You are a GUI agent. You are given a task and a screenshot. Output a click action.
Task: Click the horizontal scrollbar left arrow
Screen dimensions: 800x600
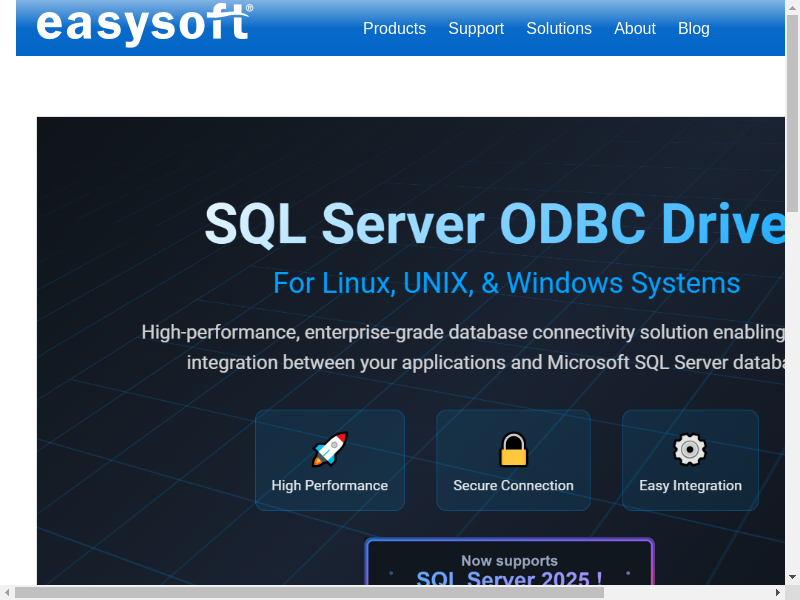coord(7,592)
